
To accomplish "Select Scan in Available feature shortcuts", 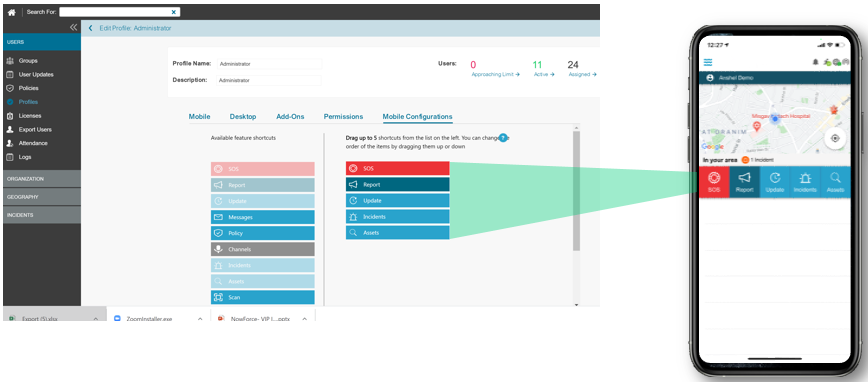I will 262,297.
